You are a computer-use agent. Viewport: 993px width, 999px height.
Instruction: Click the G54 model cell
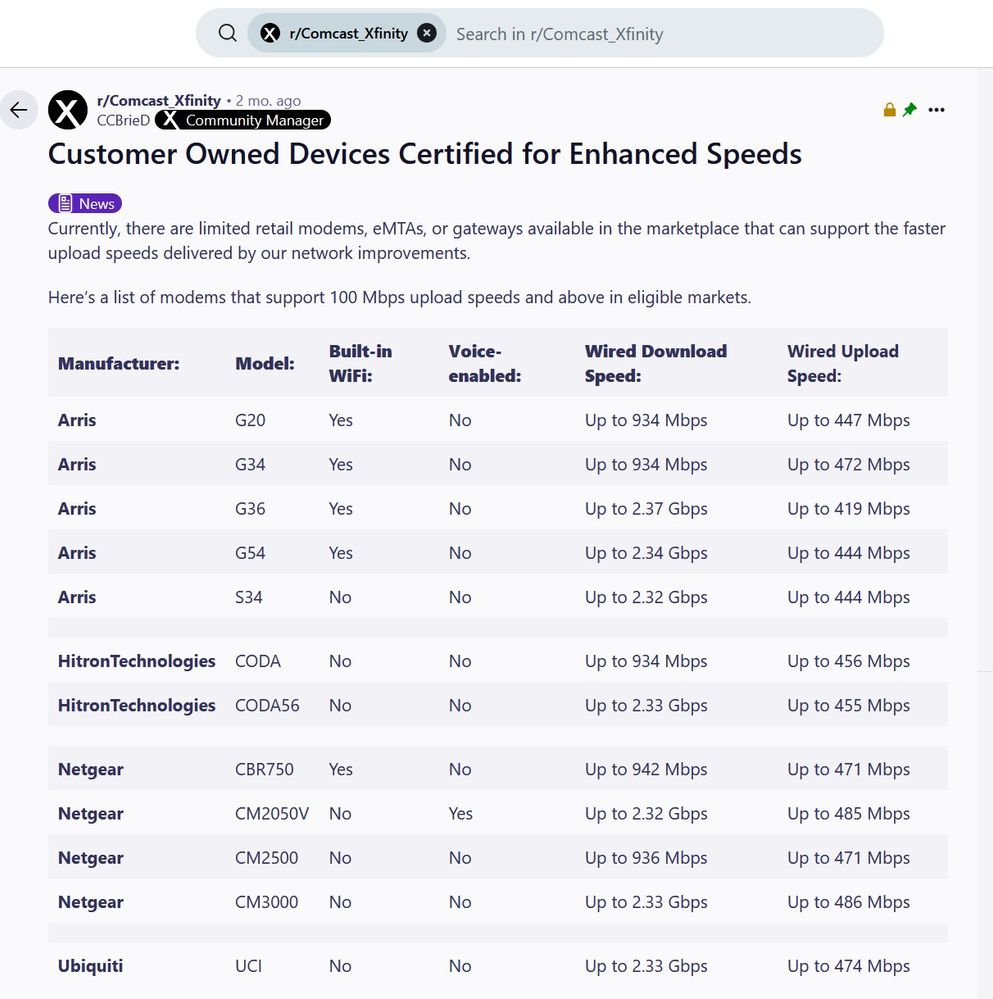coord(250,553)
